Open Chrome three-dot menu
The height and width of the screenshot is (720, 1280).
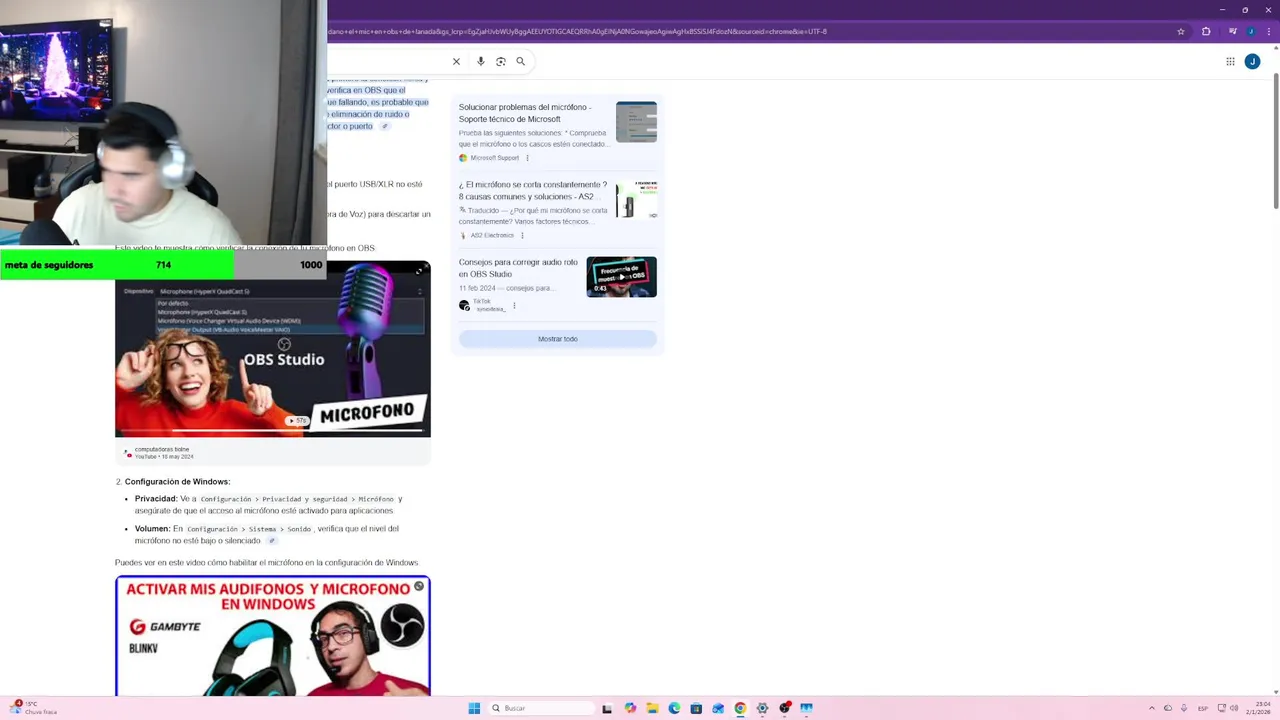(x=1267, y=31)
